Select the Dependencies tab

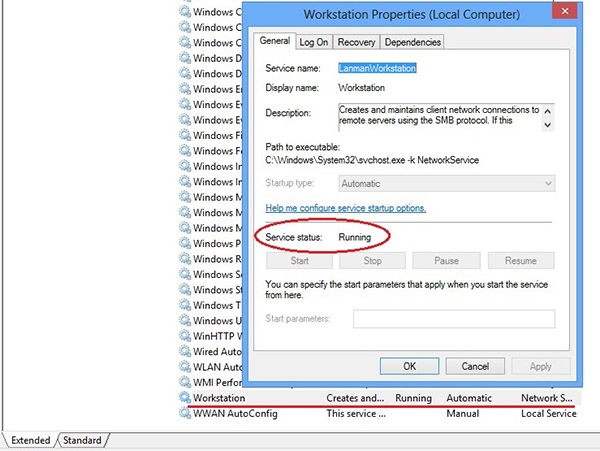[411, 42]
